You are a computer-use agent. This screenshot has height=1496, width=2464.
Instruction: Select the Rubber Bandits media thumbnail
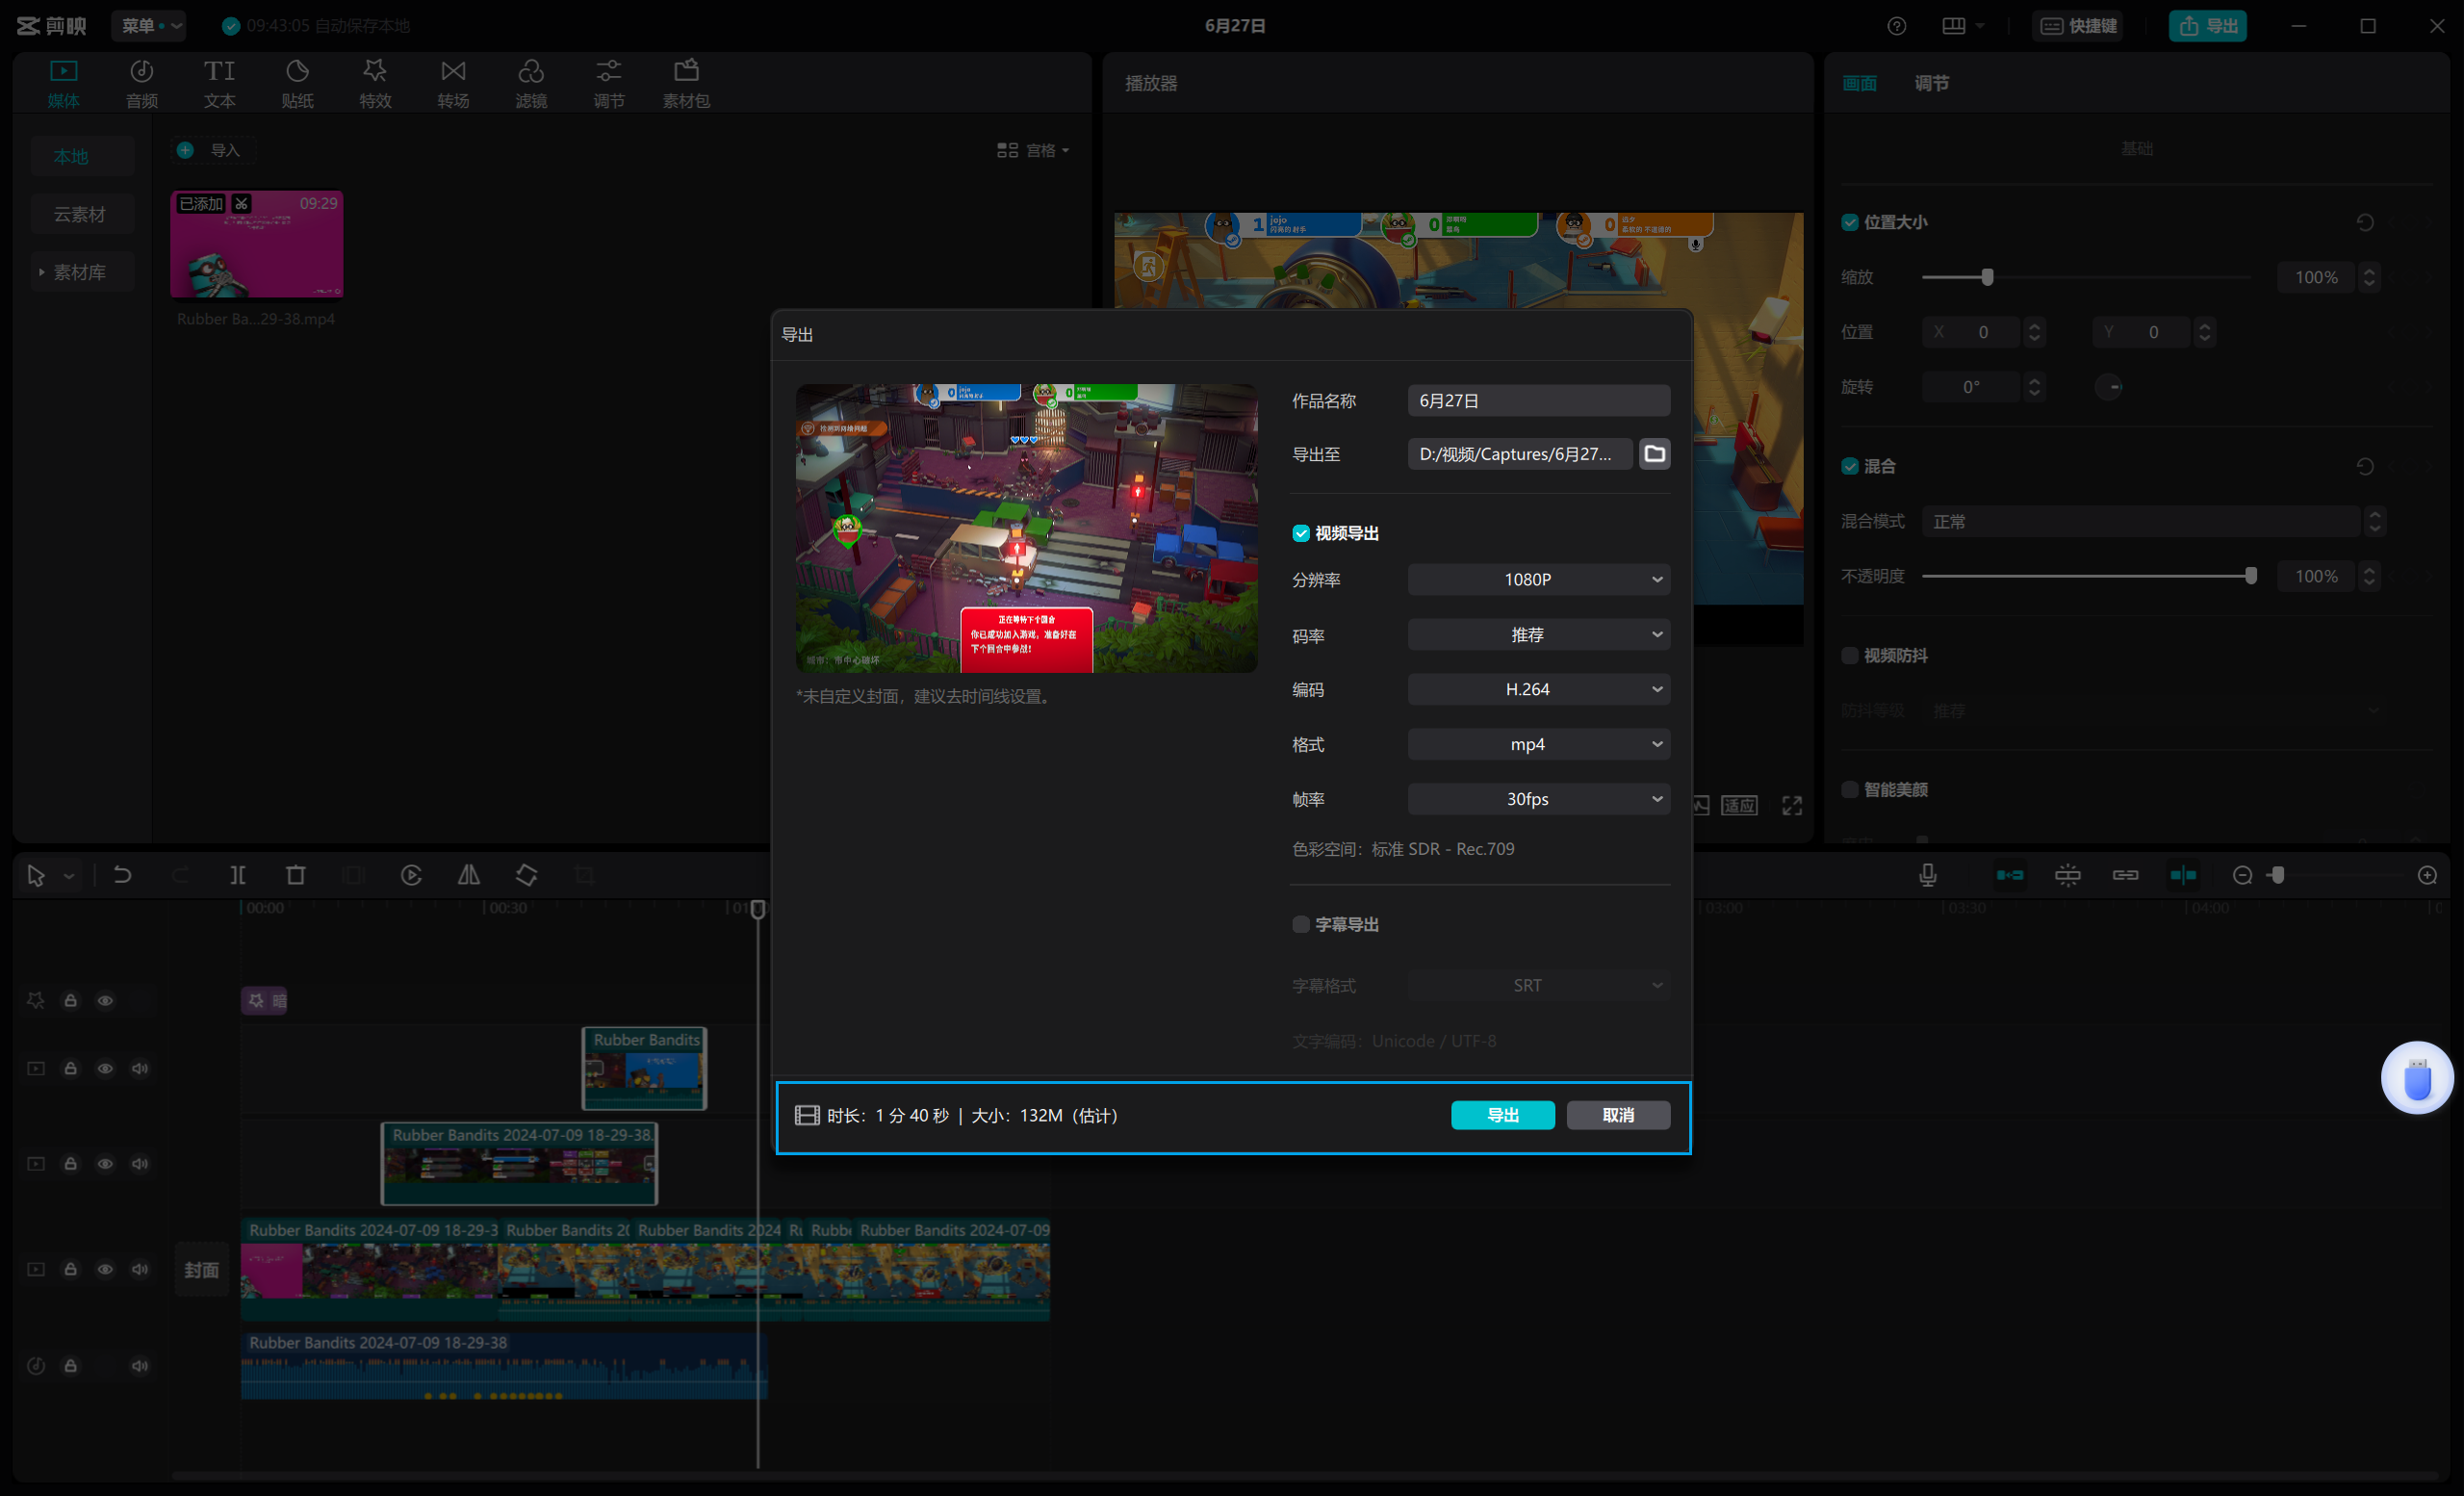(257, 244)
